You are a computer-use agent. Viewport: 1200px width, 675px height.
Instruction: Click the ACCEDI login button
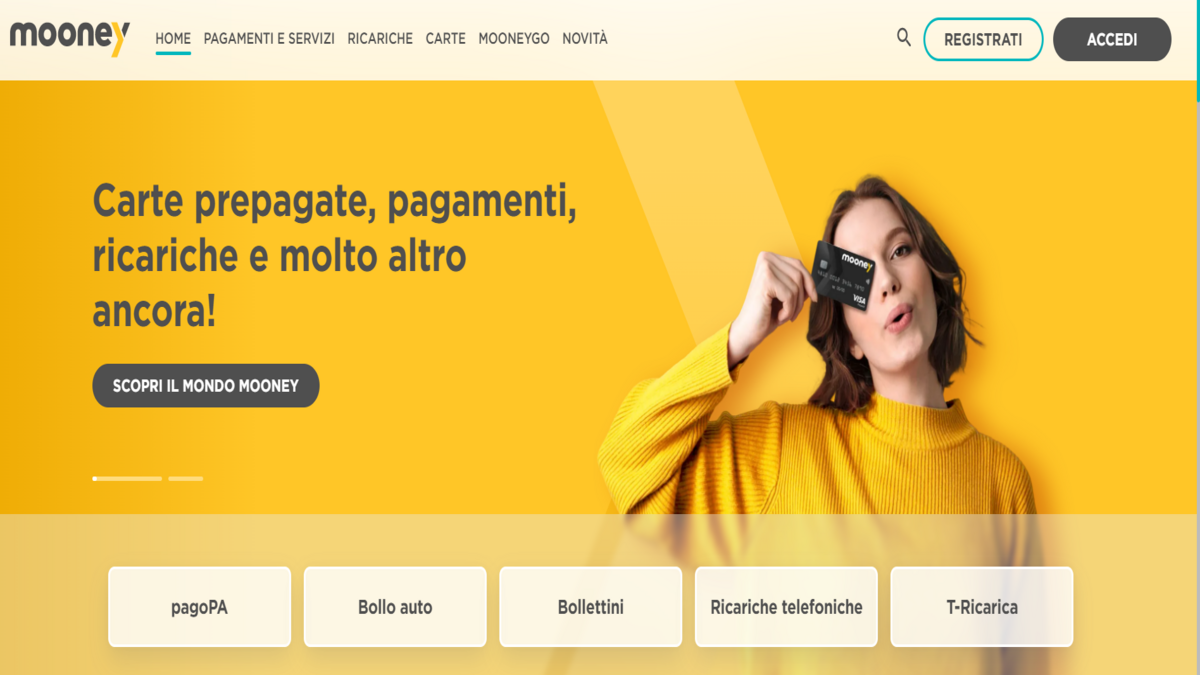1112,39
